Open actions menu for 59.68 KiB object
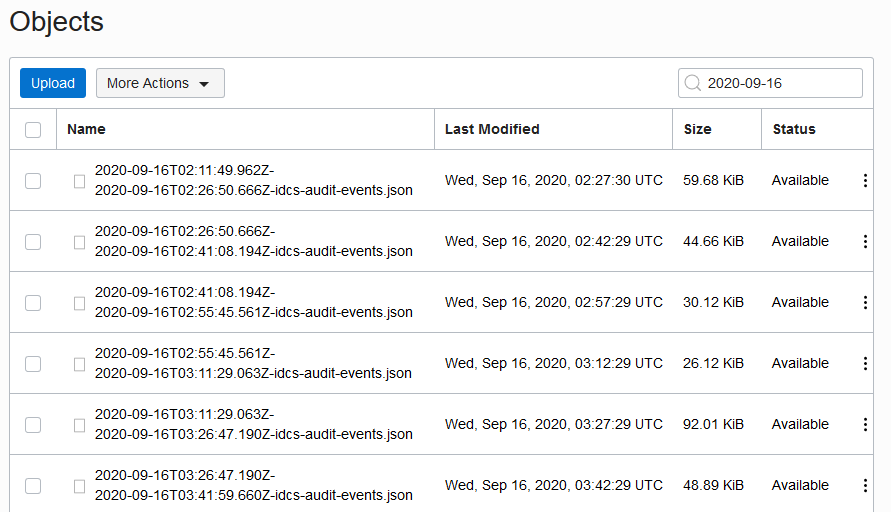 point(865,181)
